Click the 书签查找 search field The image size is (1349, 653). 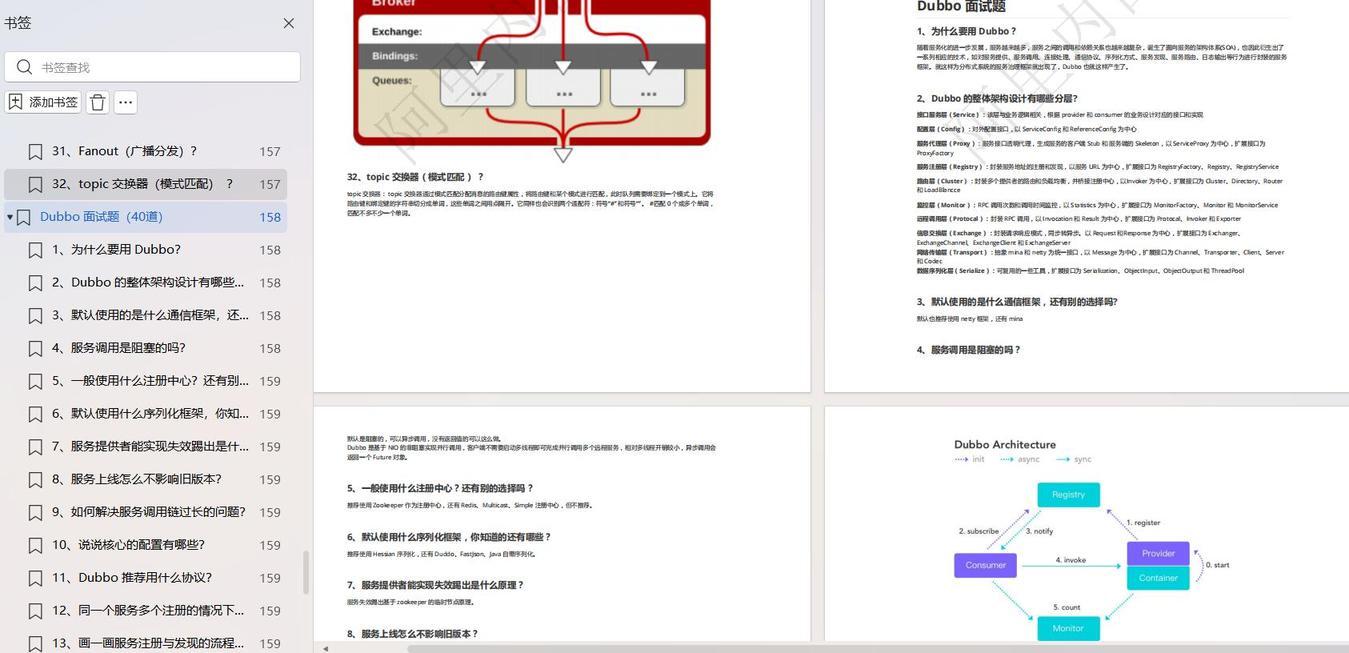click(x=152, y=67)
